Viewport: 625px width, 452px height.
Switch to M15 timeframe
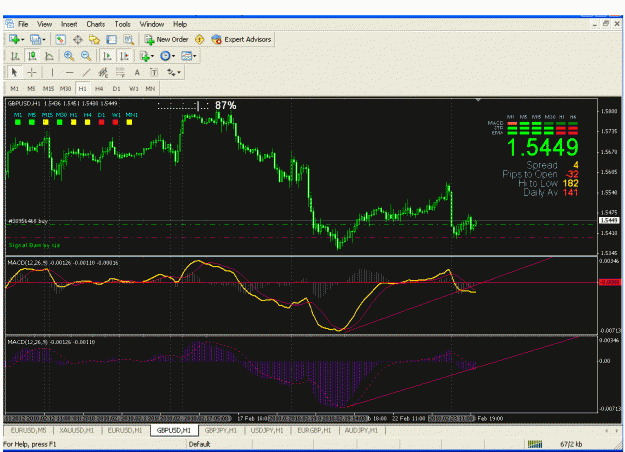pyautogui.click(x=48, y=88)
